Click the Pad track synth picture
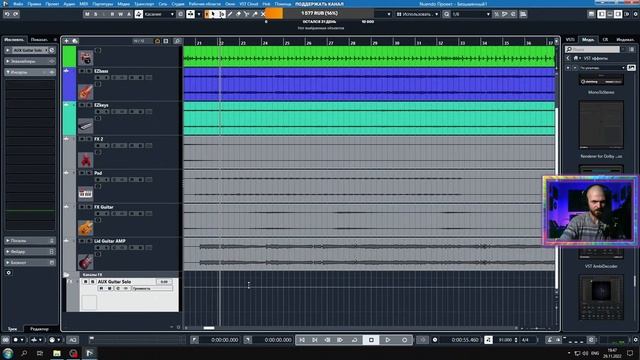Image resolution: width=640 pixels, height=360 pixels. point(85,193)
